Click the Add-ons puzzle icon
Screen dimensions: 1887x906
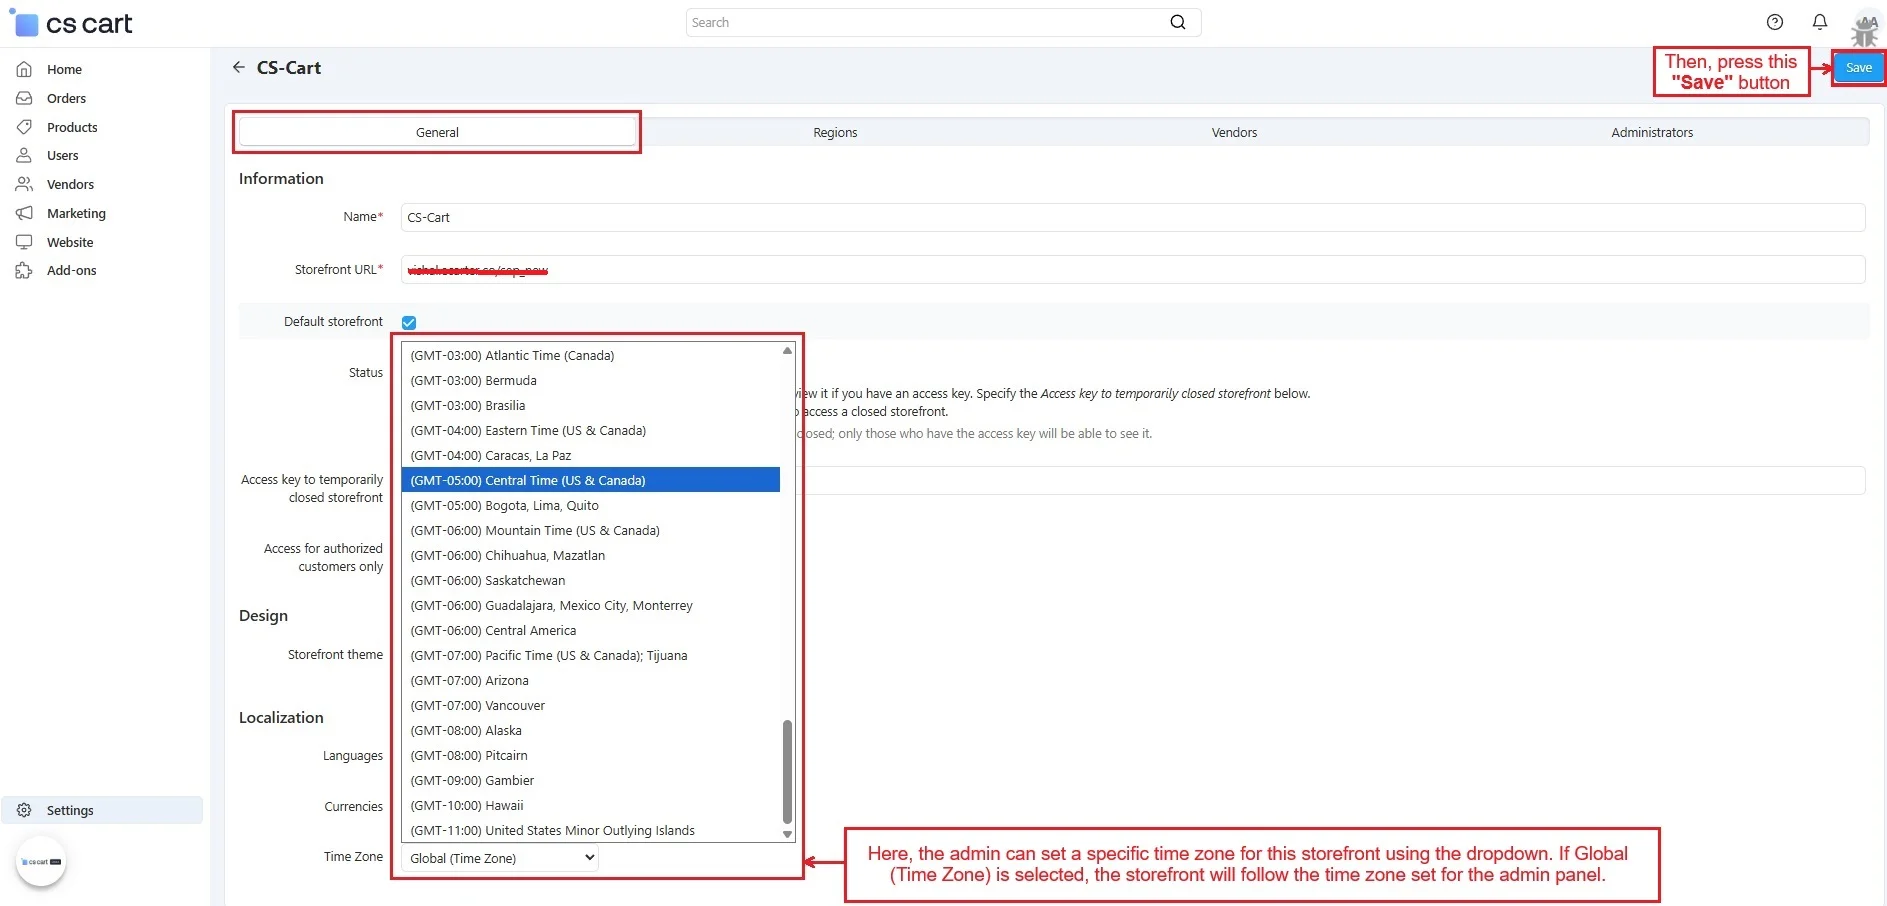pos(24,271)
